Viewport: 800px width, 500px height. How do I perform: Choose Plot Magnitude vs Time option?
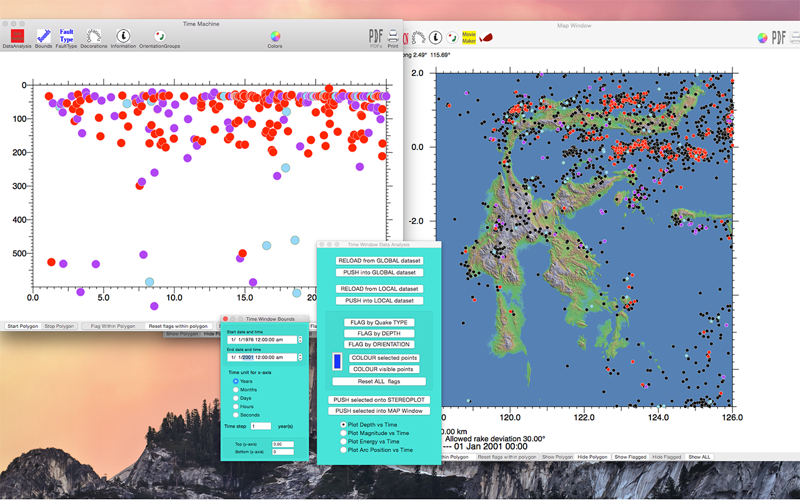[x=343, y=433]
